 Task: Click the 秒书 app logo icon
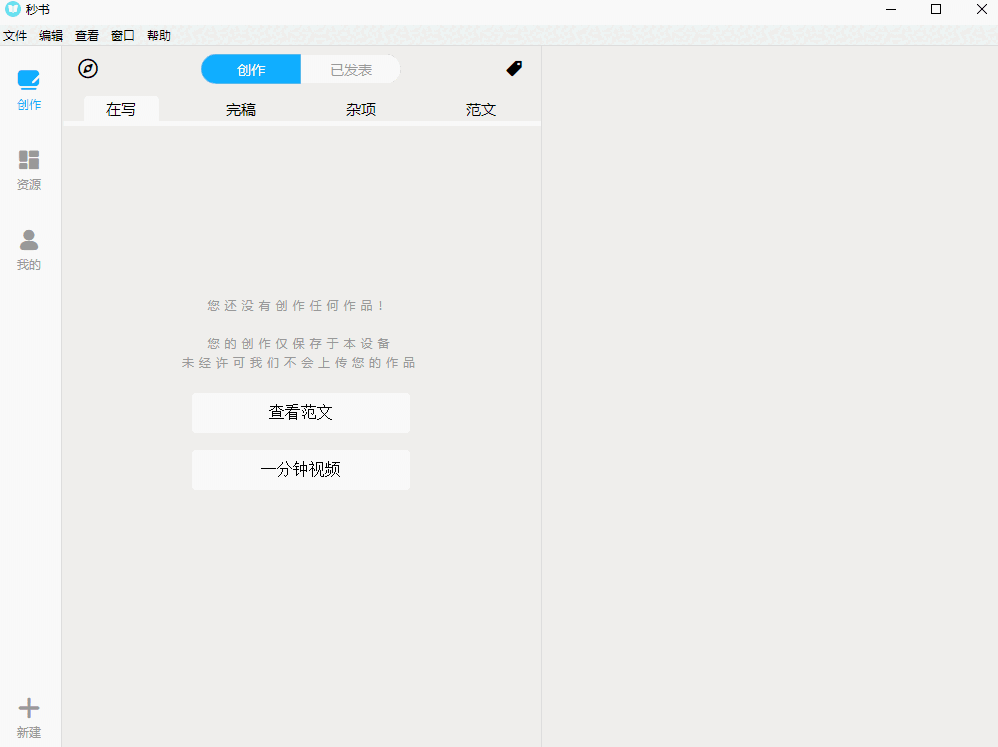click(x=13, y=9)
